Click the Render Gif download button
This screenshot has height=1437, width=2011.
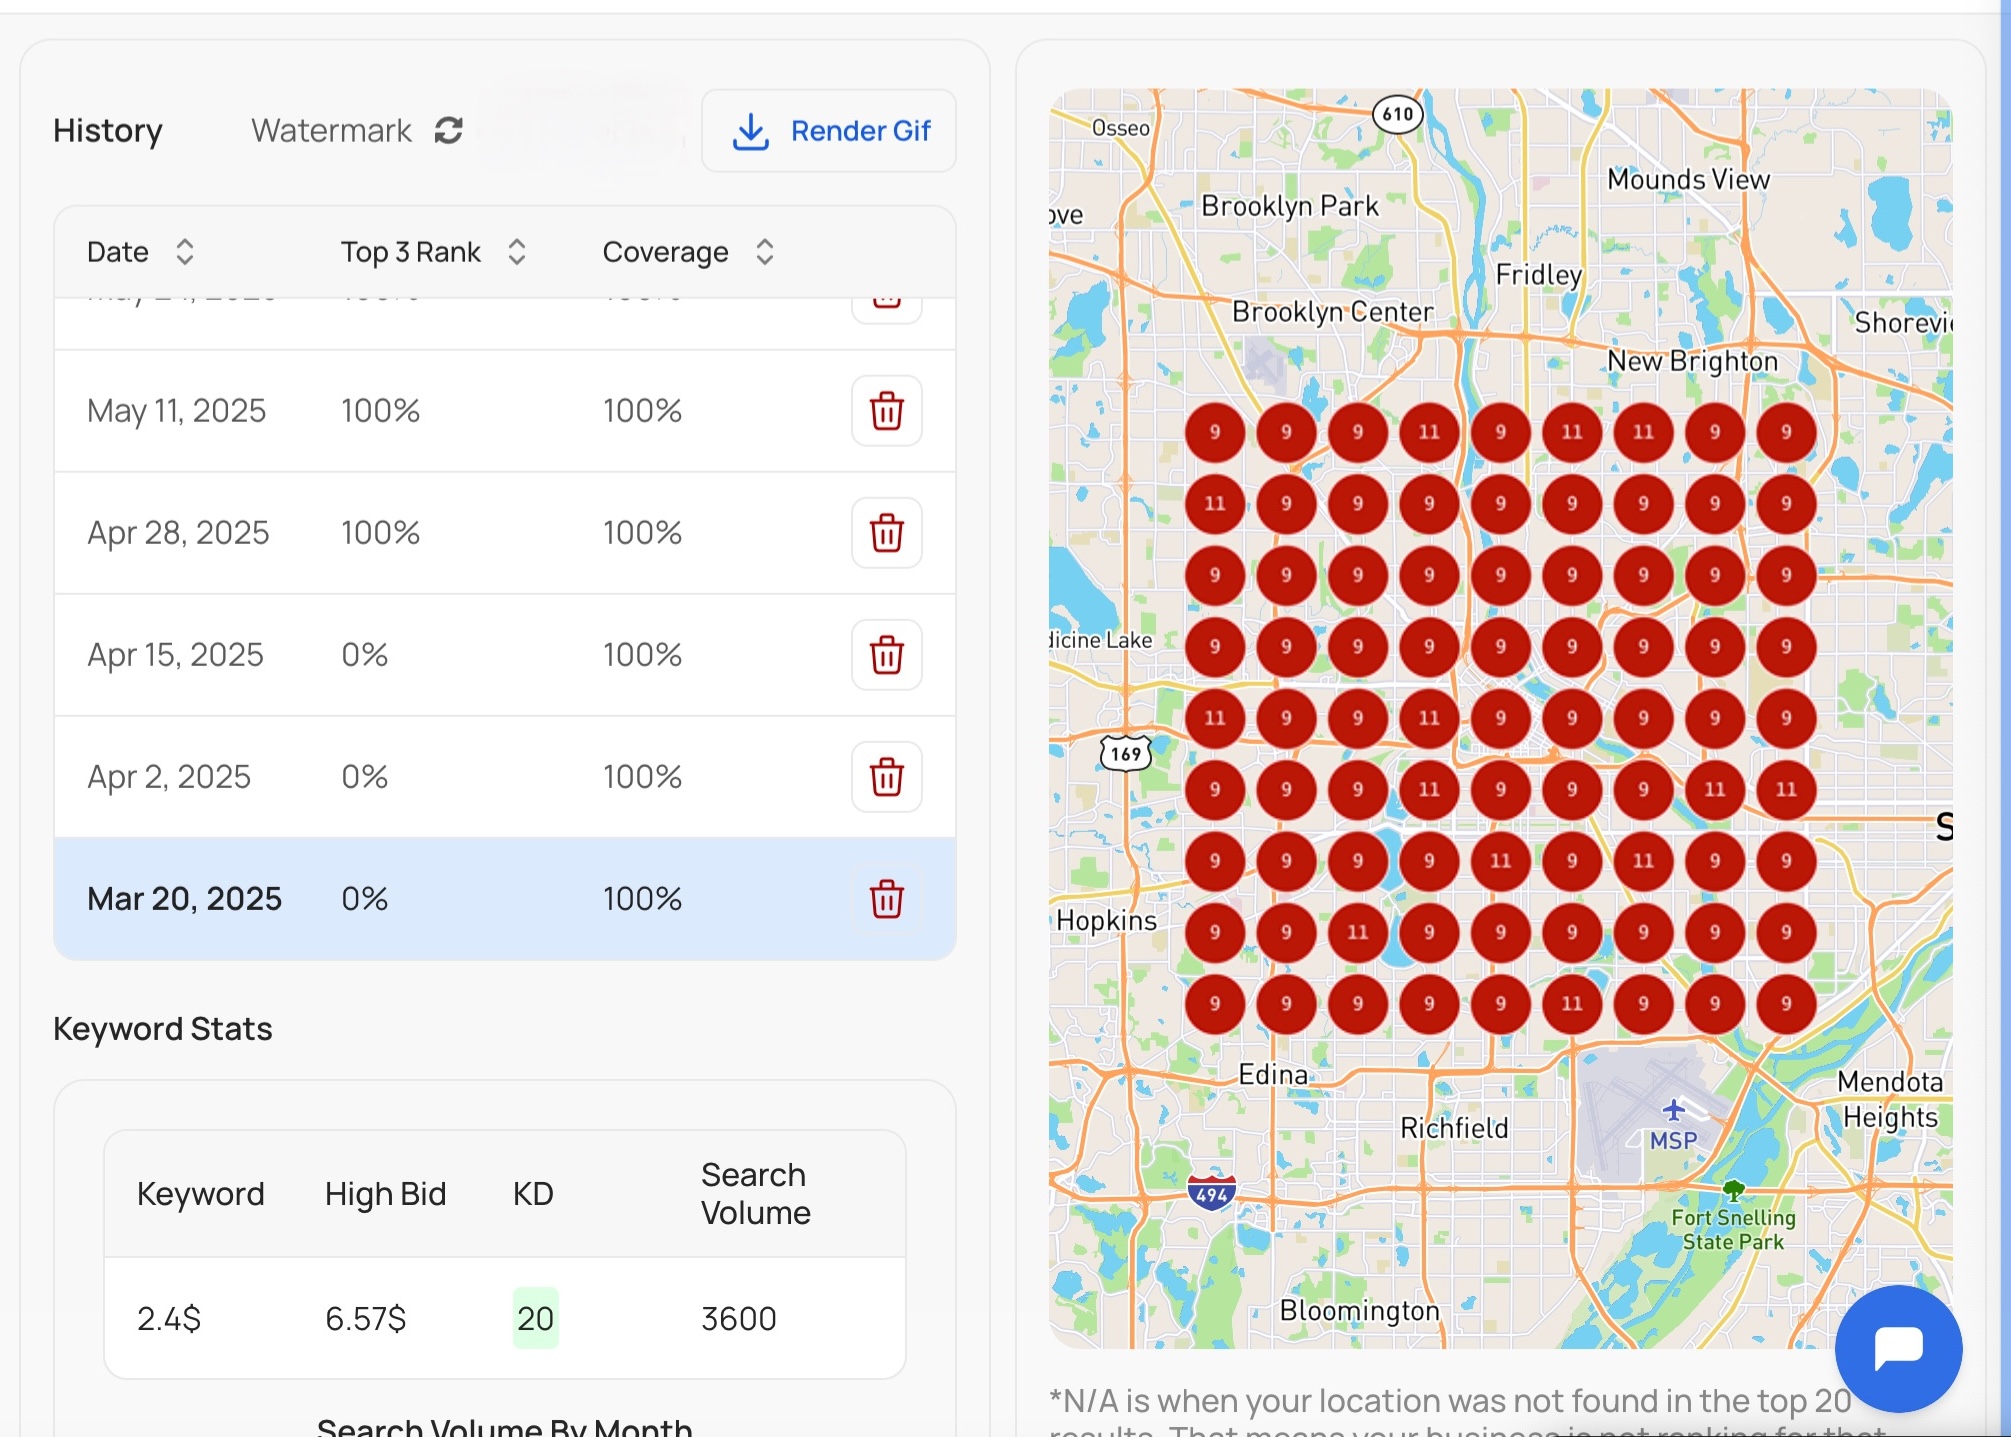click(829, 131)
